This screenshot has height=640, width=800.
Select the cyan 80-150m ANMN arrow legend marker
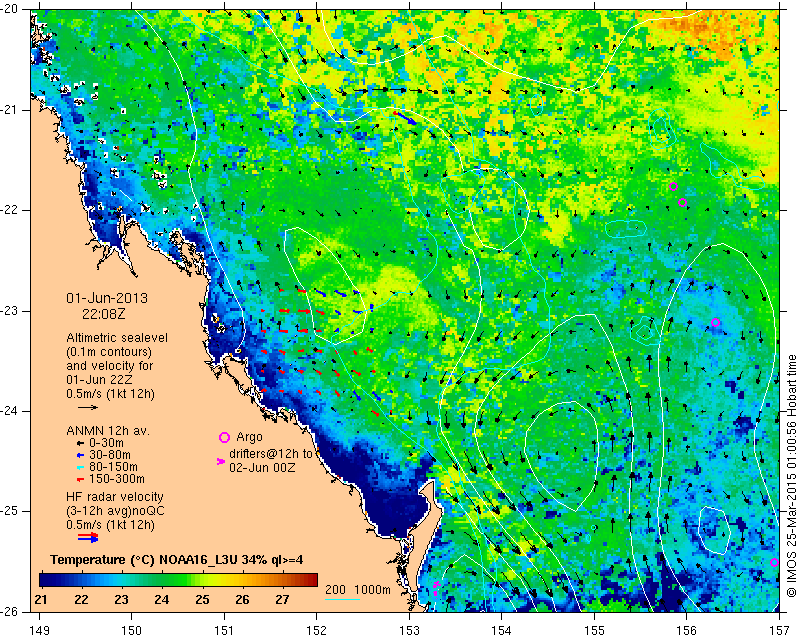click(x=80, y=467)
